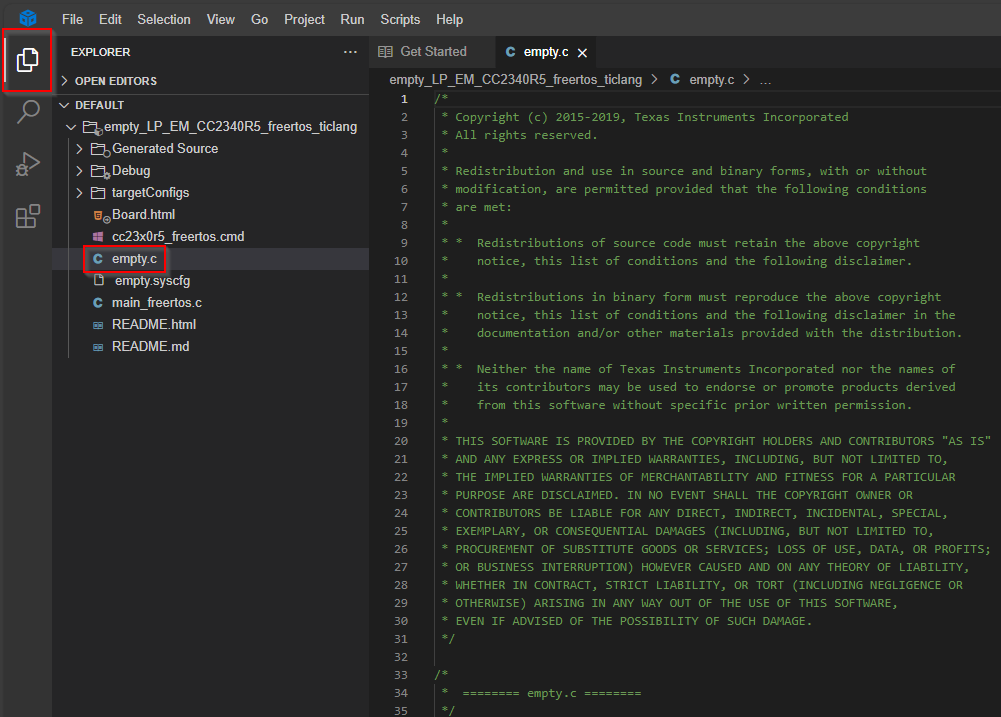Viewport: 1001px width, 717px height.
Task: Switch to the Get Started tab
Action: 432,52
